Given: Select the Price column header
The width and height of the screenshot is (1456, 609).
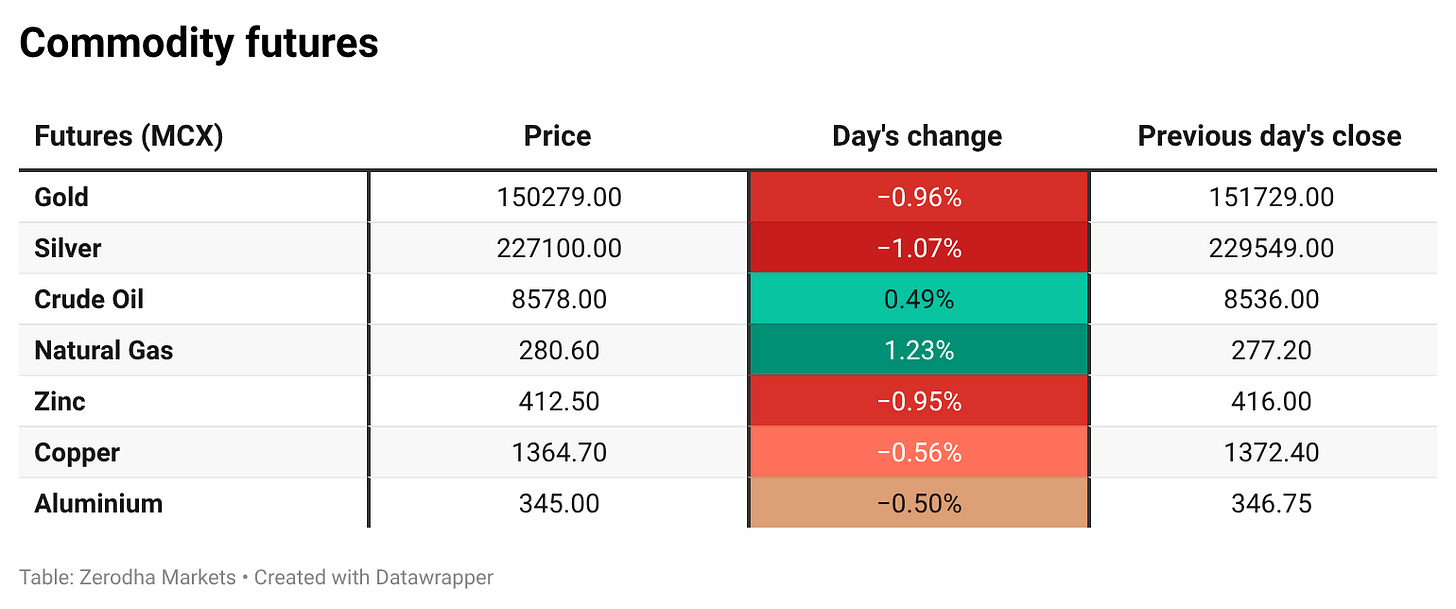Looking at the screenshot, I should 558,136.
